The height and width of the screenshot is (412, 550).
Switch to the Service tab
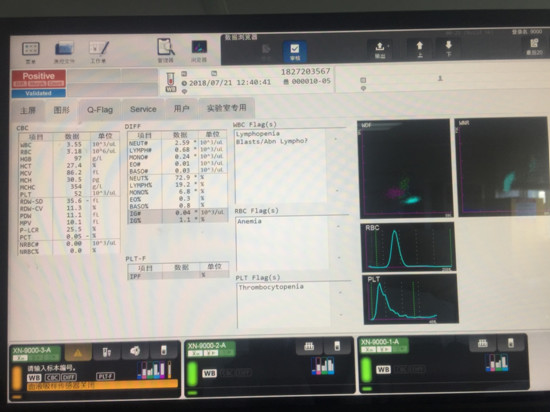tap(143, 109)
